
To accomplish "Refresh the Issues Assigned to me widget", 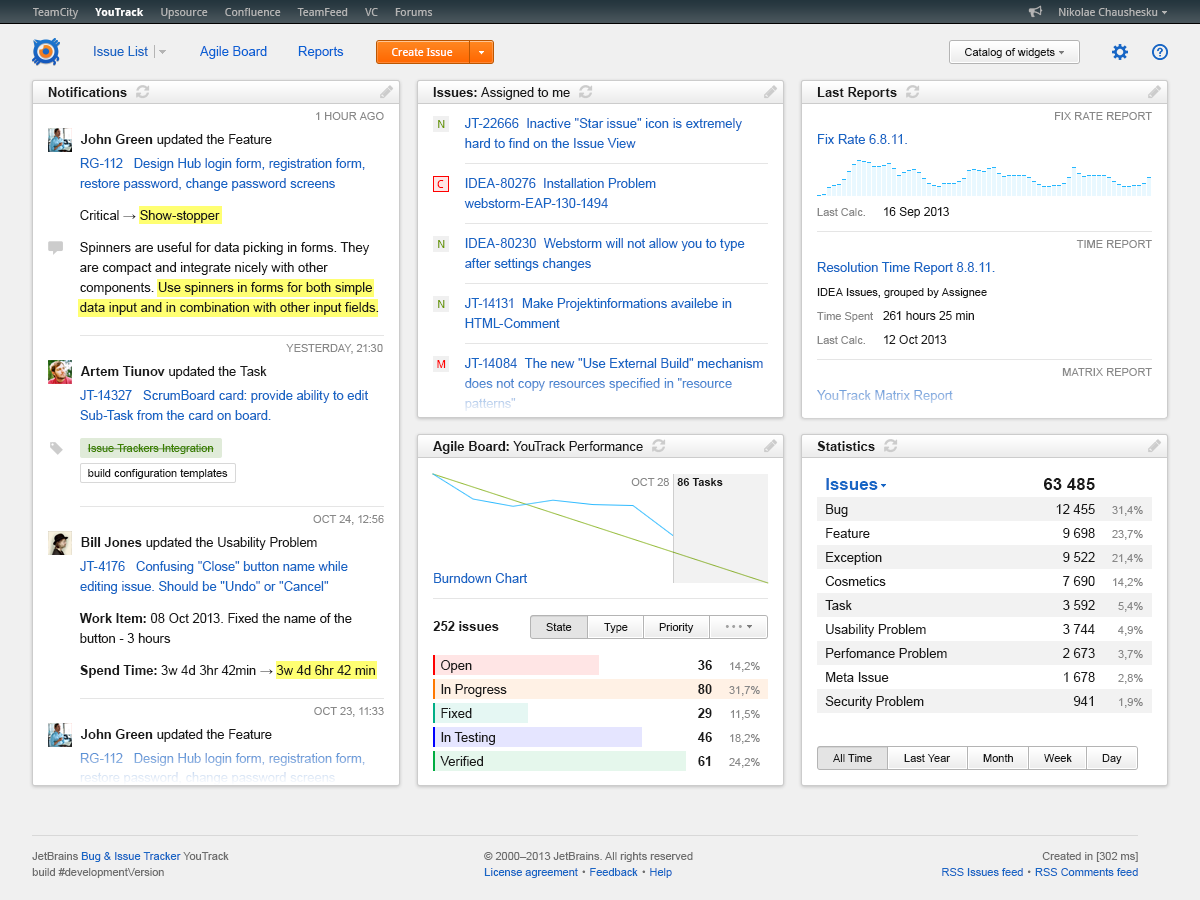I will click(586, 92).
